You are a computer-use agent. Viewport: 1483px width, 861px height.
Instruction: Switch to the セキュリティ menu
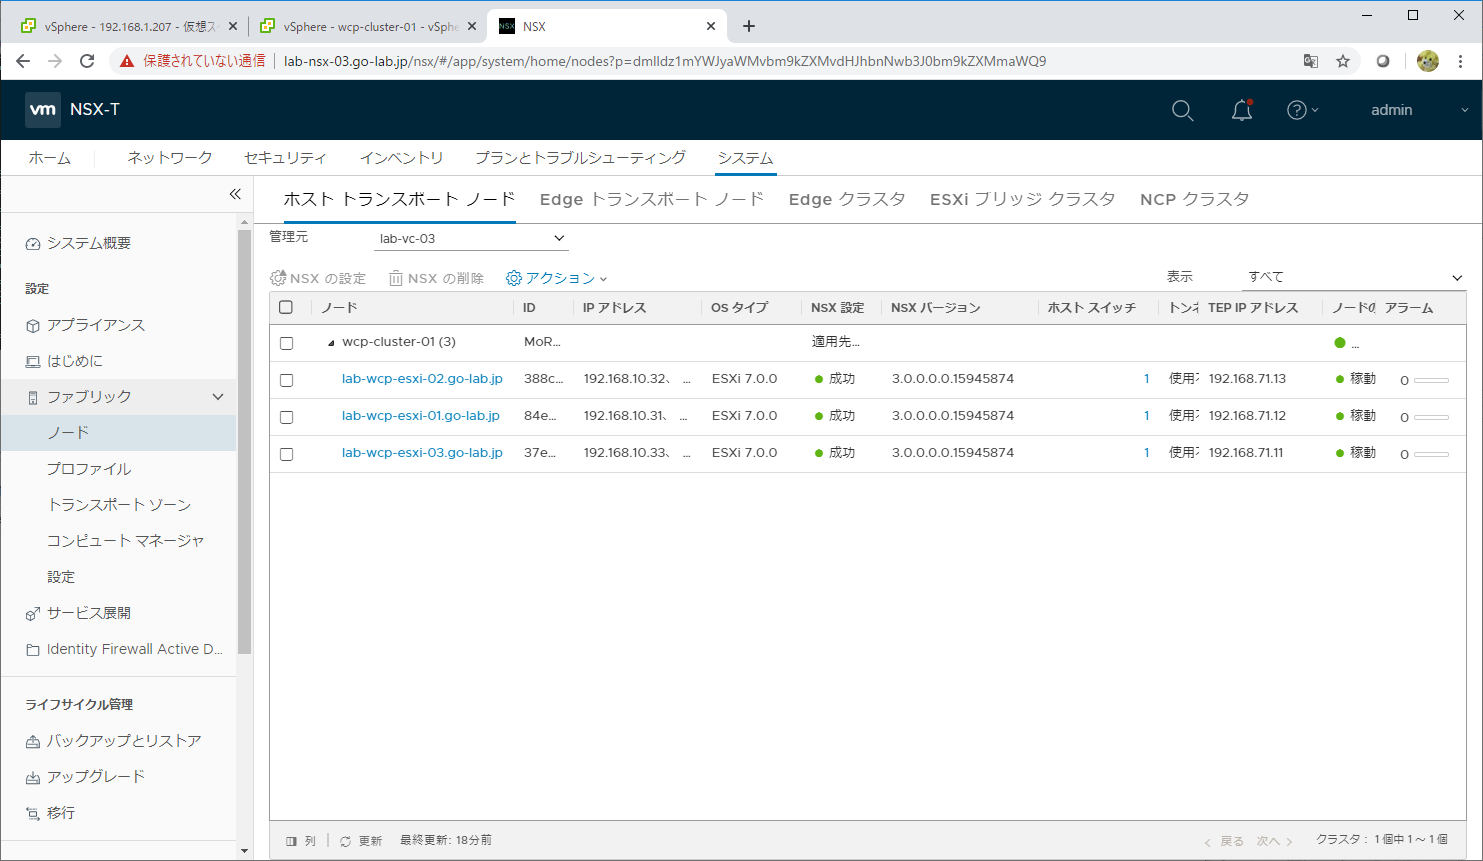coord(285,158)
